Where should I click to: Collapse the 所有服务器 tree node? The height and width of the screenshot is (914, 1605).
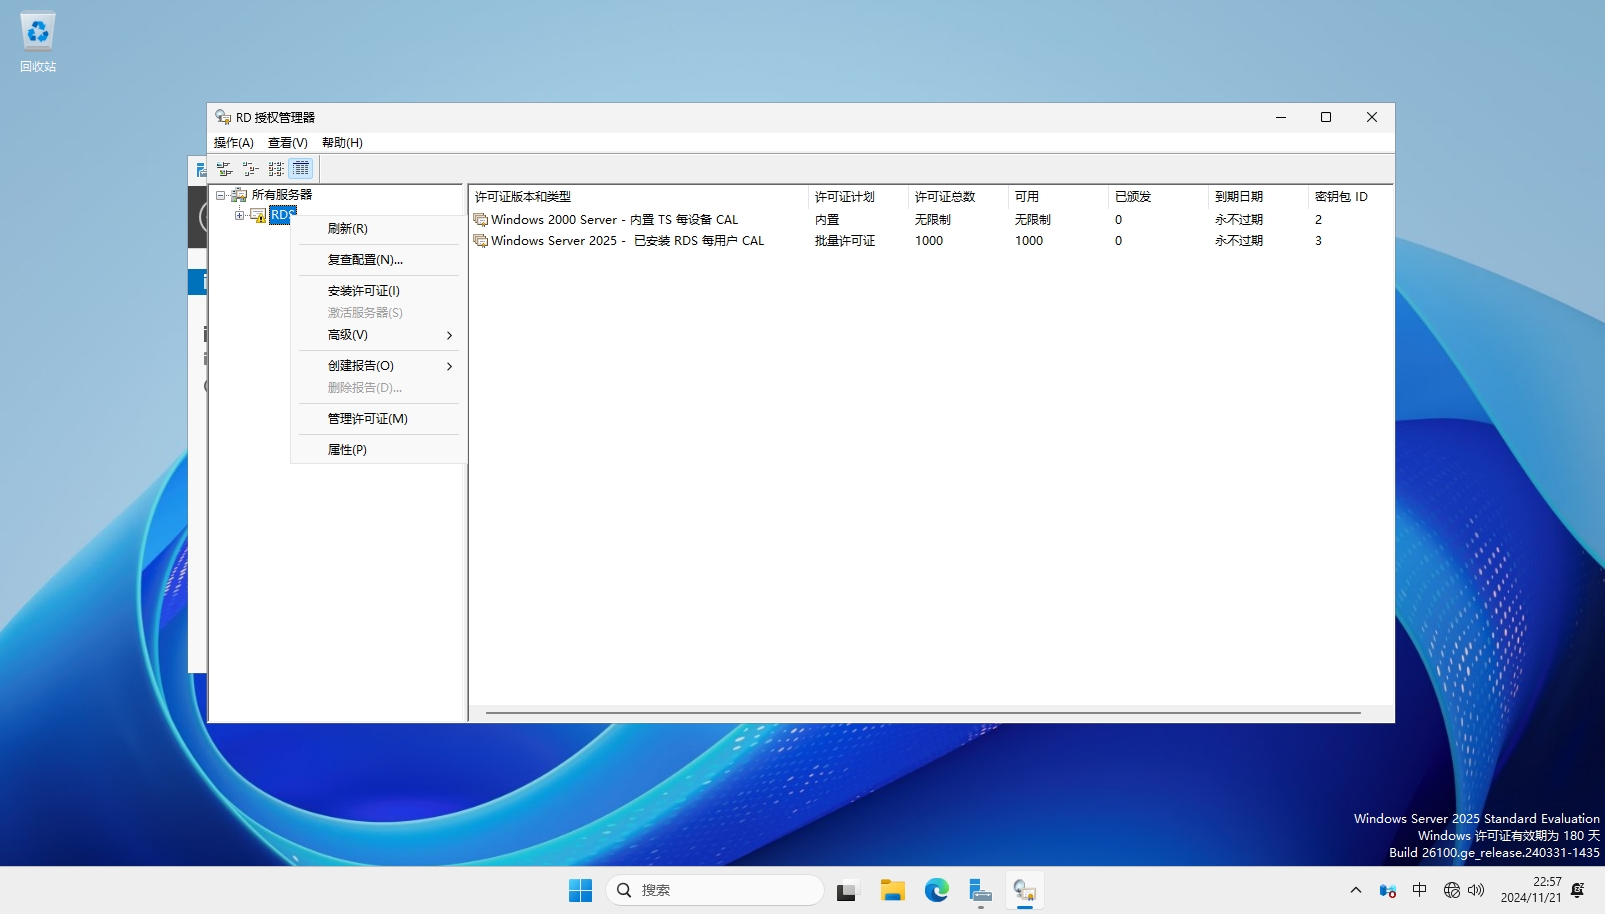pyautogui.click(x=221, y=195)
